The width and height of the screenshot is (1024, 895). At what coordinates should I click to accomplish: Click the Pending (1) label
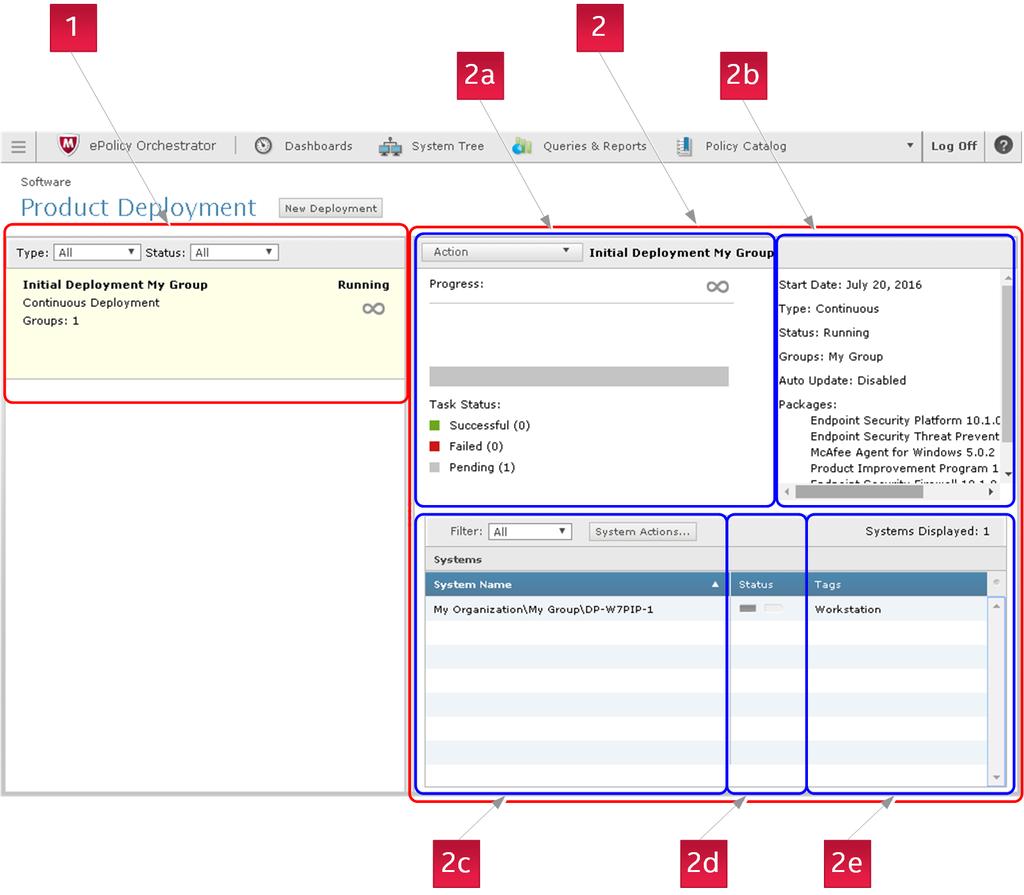(x=482, y=467)
